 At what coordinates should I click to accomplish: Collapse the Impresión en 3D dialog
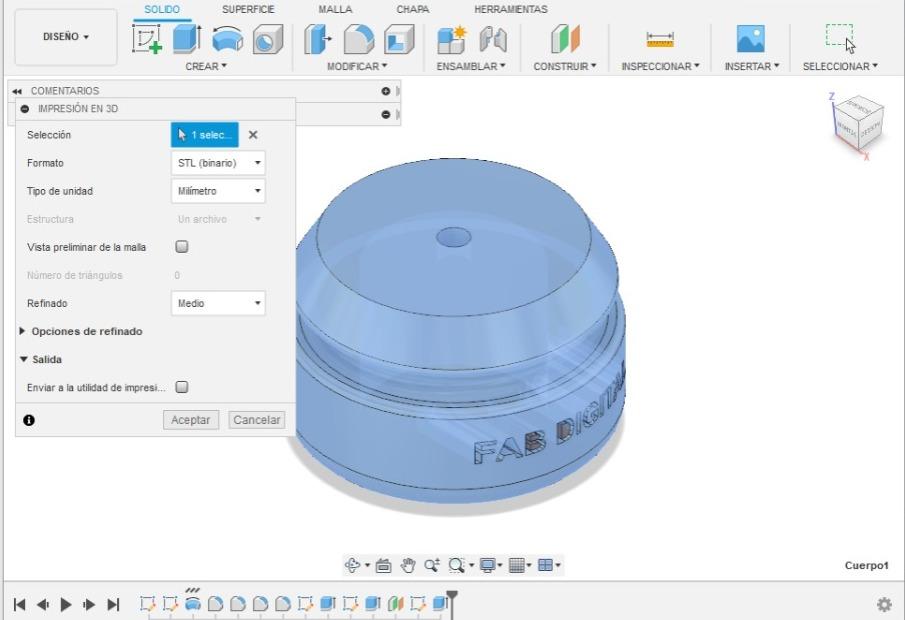24,109
